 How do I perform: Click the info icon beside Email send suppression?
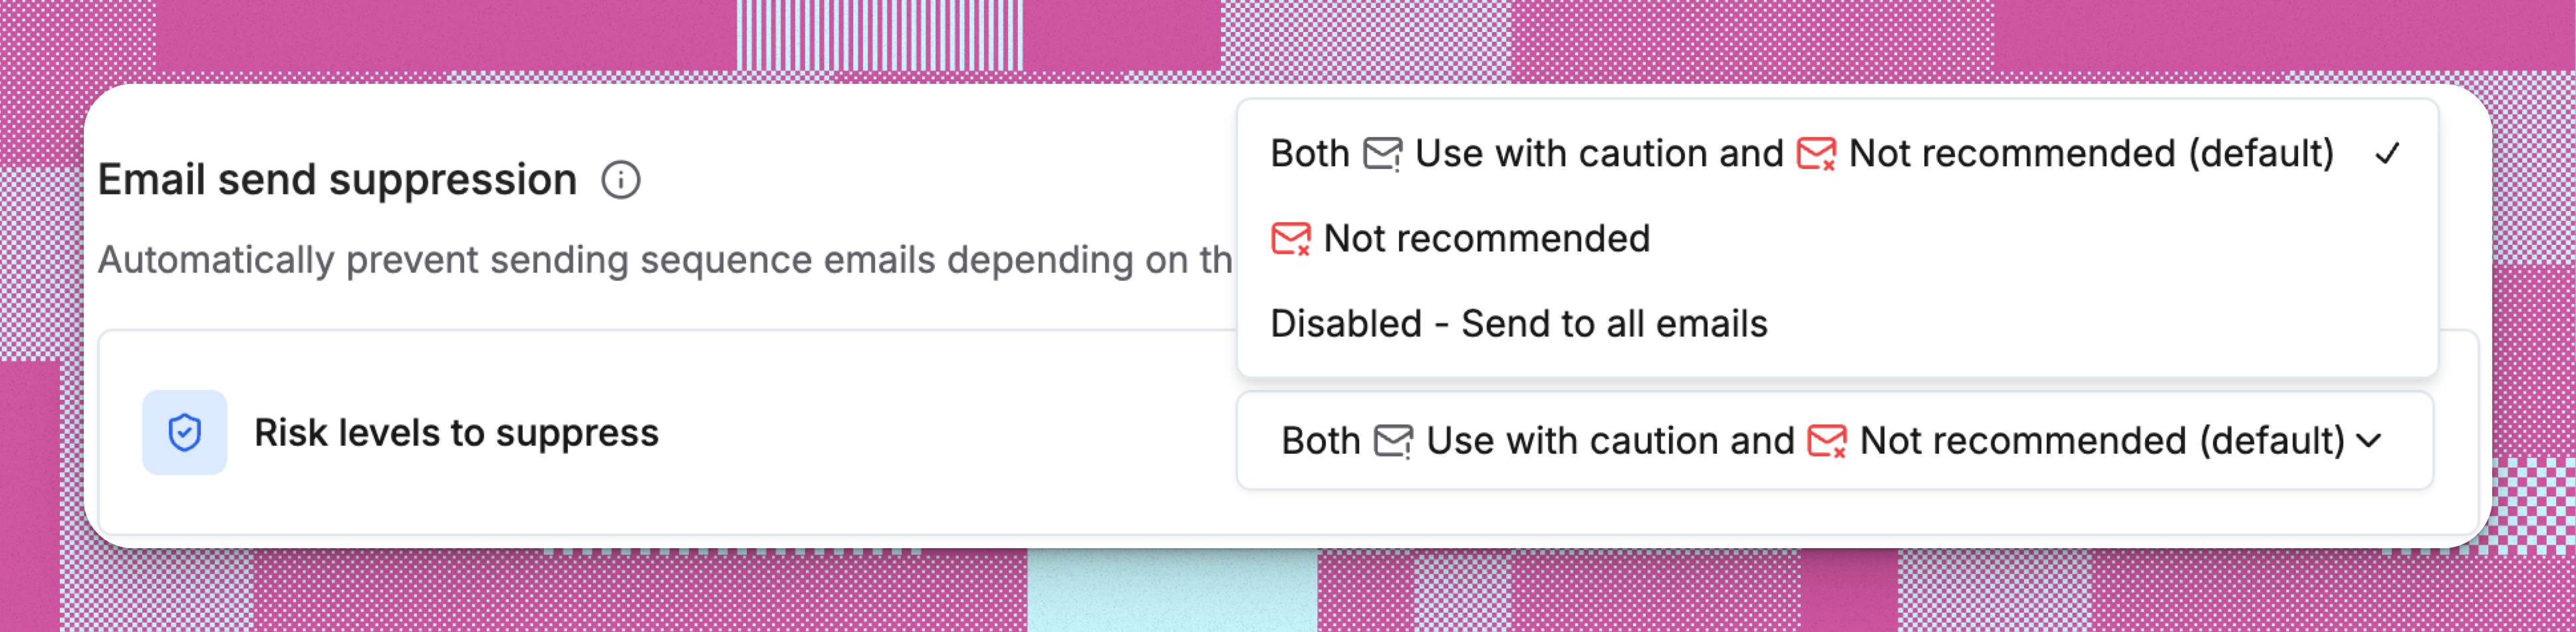621,180
